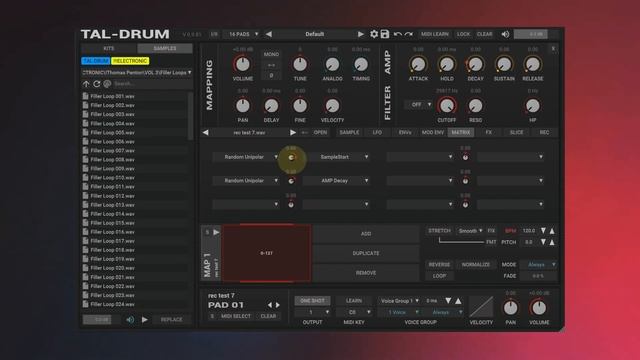
Task: Click the REPLACE button
Action: pyautogui.click(x=171, y=320)
